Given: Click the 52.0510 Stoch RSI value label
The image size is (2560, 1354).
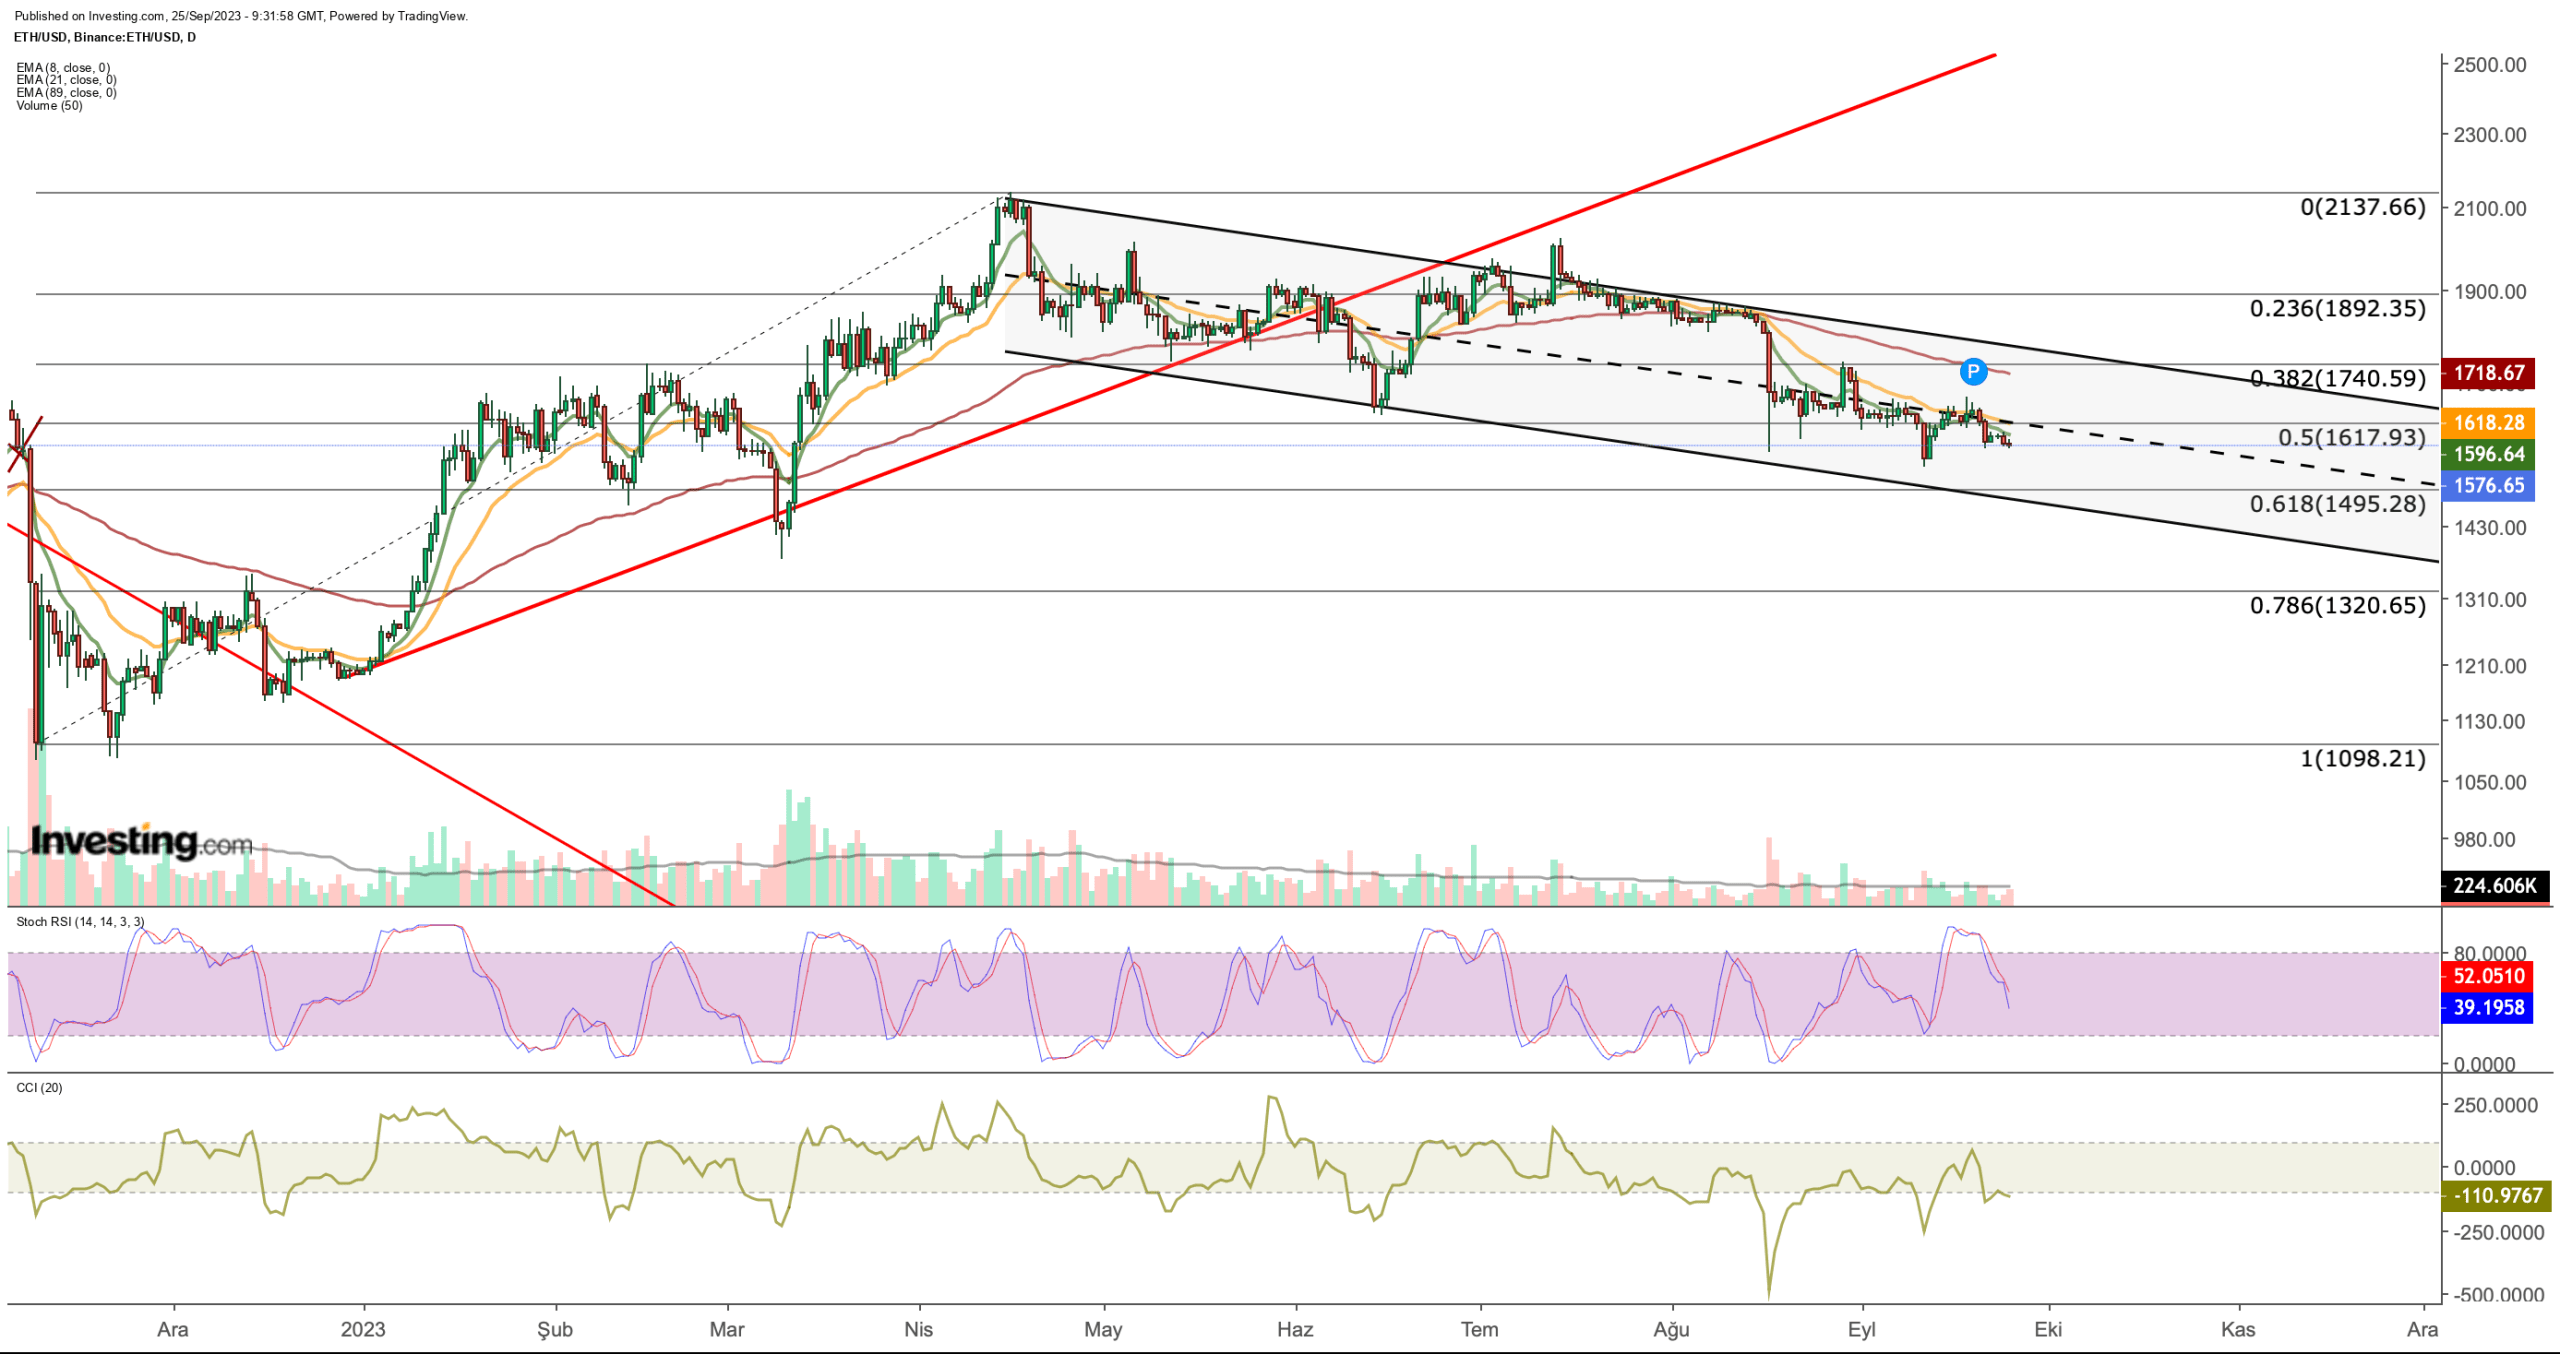Looking at the screenshot, I should point(2489,976).
